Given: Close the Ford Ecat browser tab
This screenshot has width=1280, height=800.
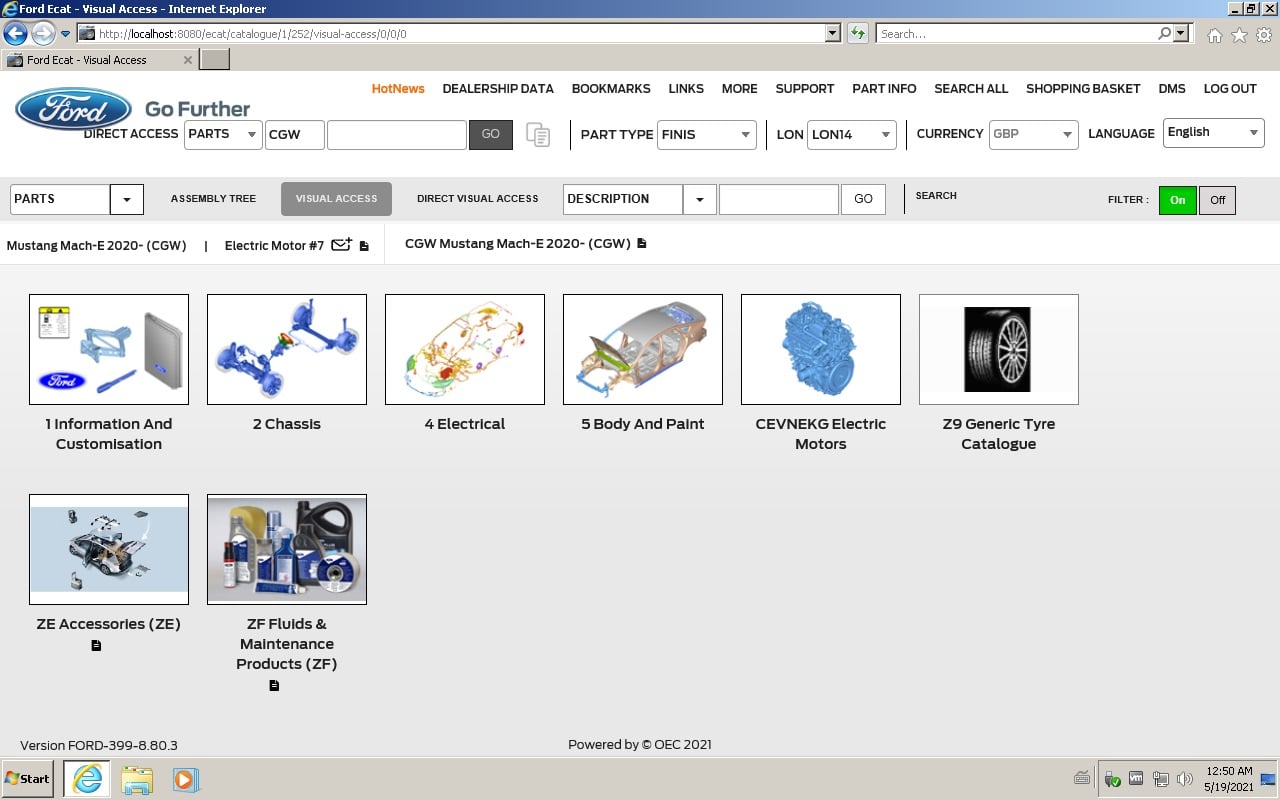Looking at the screenshot, I should click(x=188, y=60).
